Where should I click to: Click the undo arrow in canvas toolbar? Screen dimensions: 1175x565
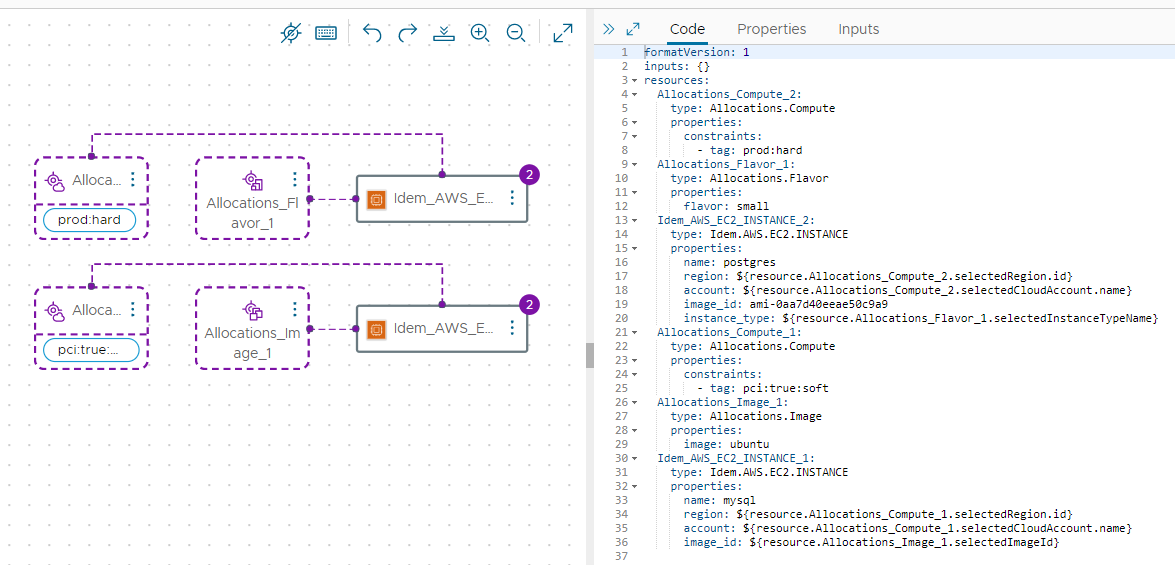(x=372, y=33)
